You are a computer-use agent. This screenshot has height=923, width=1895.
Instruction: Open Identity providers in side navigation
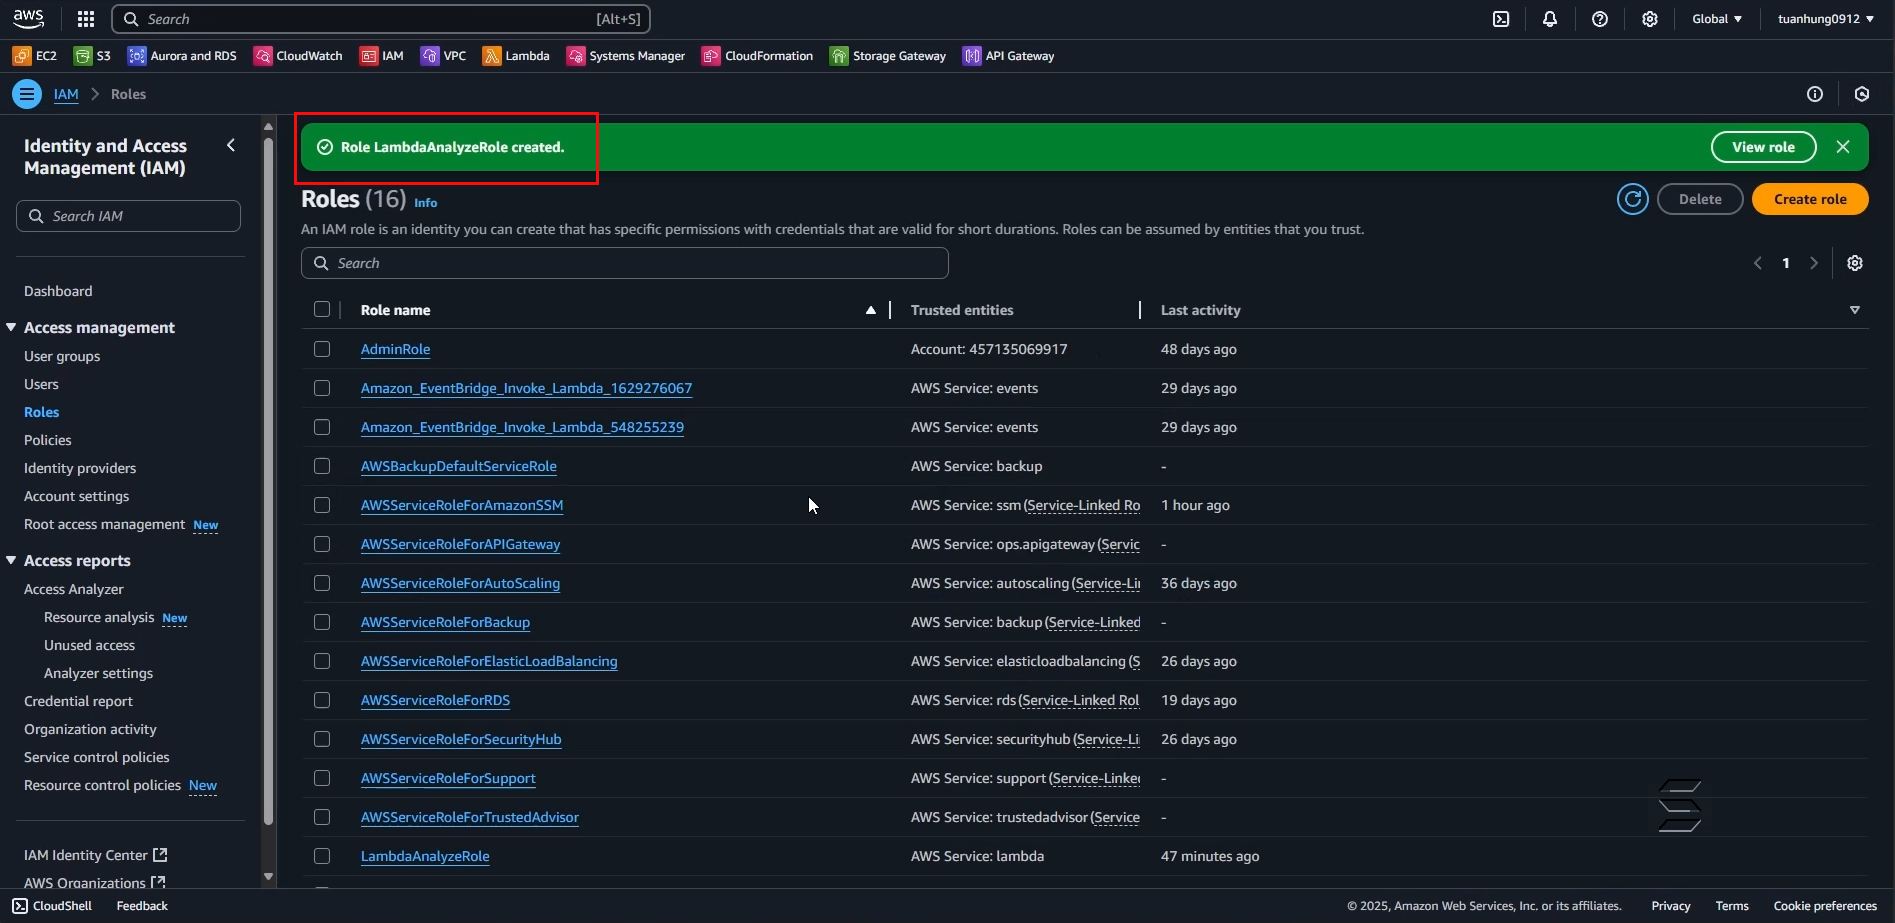tap(80, 468)
